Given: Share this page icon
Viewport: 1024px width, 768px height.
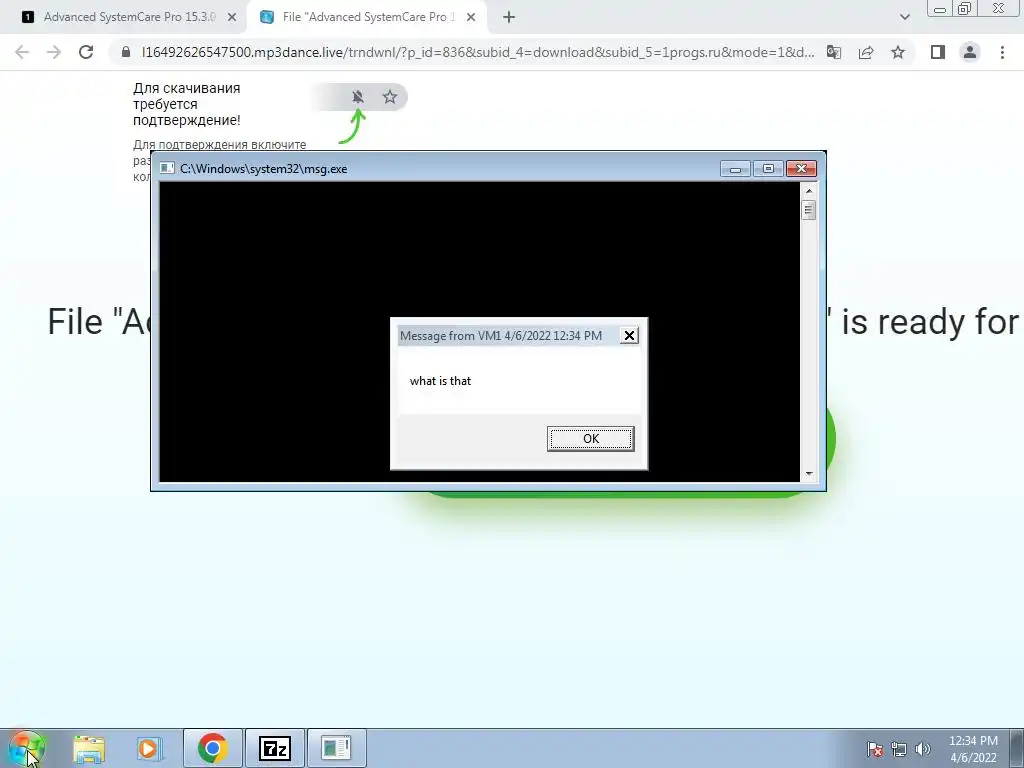Looking at the screenshot, I should pyautogui.click(x=866, y=52).
